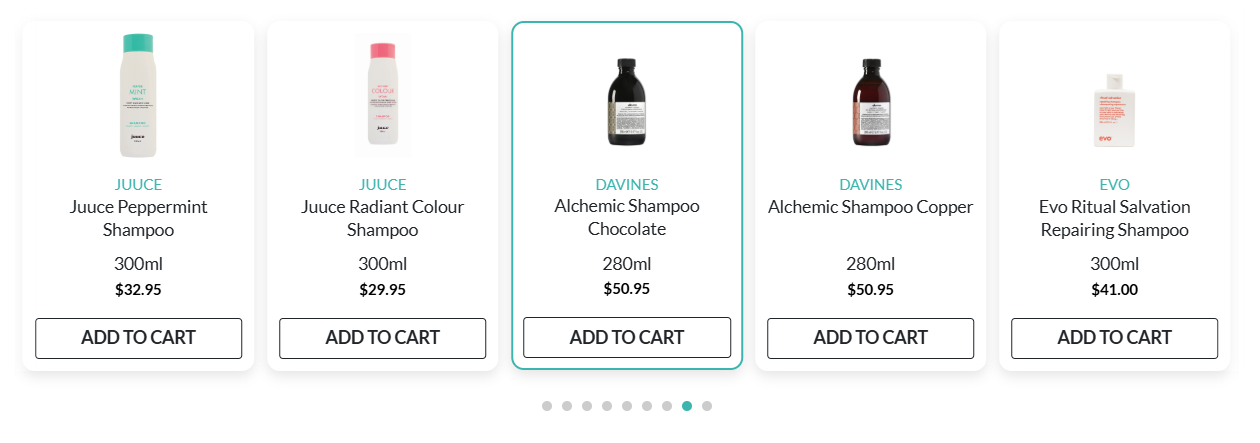Click the Evo Ritual Salvation bottle image
The height and width of the screenshot is (443, 1260).
point(1114,110)
